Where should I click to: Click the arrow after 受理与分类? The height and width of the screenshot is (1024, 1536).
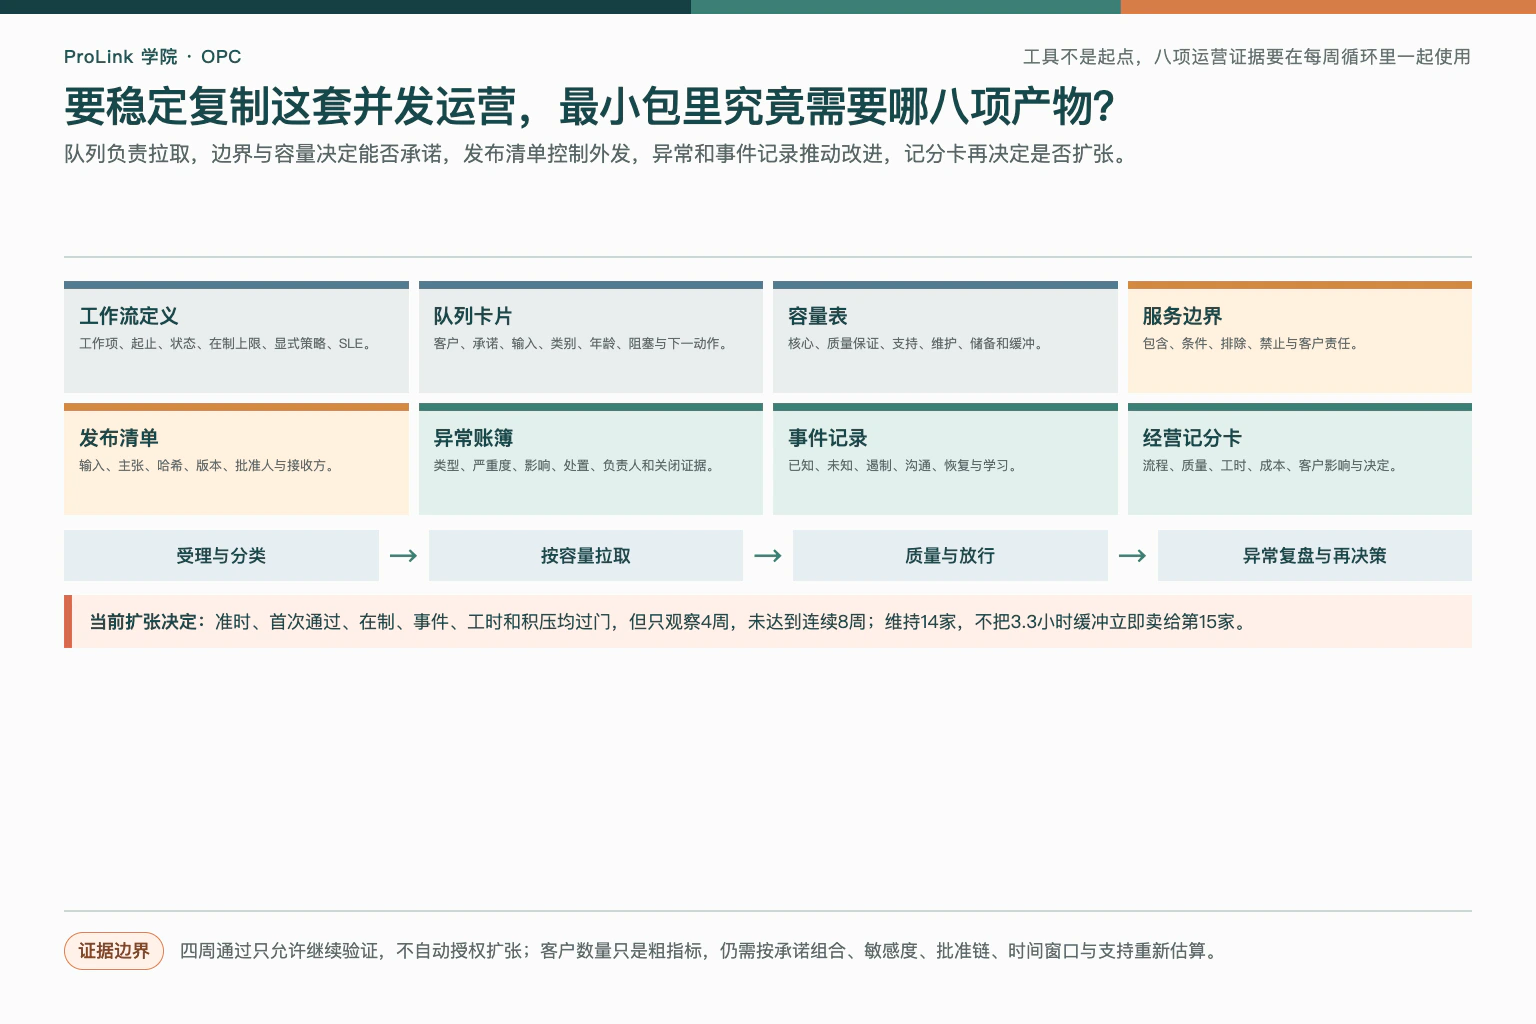[x=403, y=556]
